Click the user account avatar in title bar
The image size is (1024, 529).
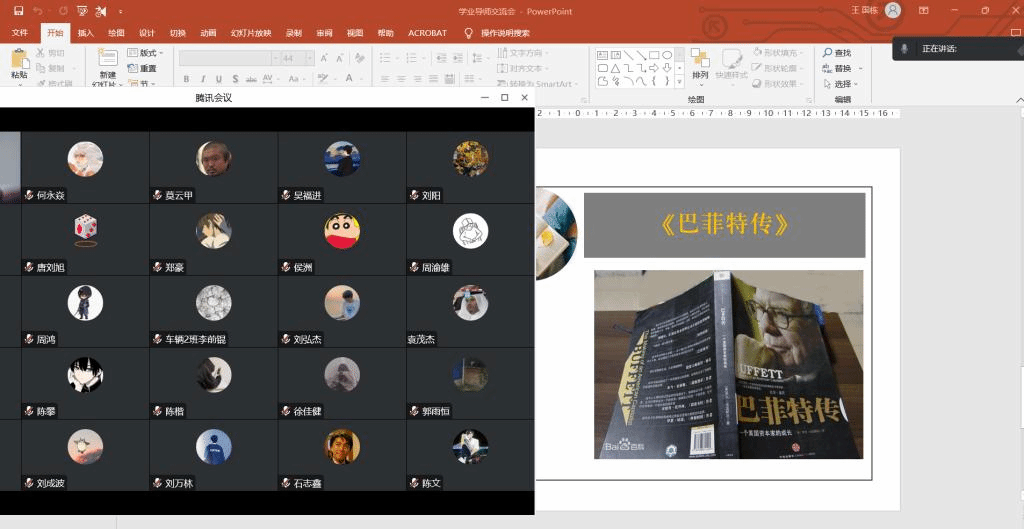click(893, 10)
